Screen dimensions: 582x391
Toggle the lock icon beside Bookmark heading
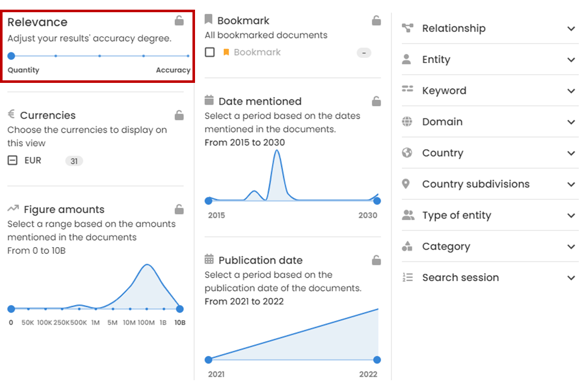point(376,20)
